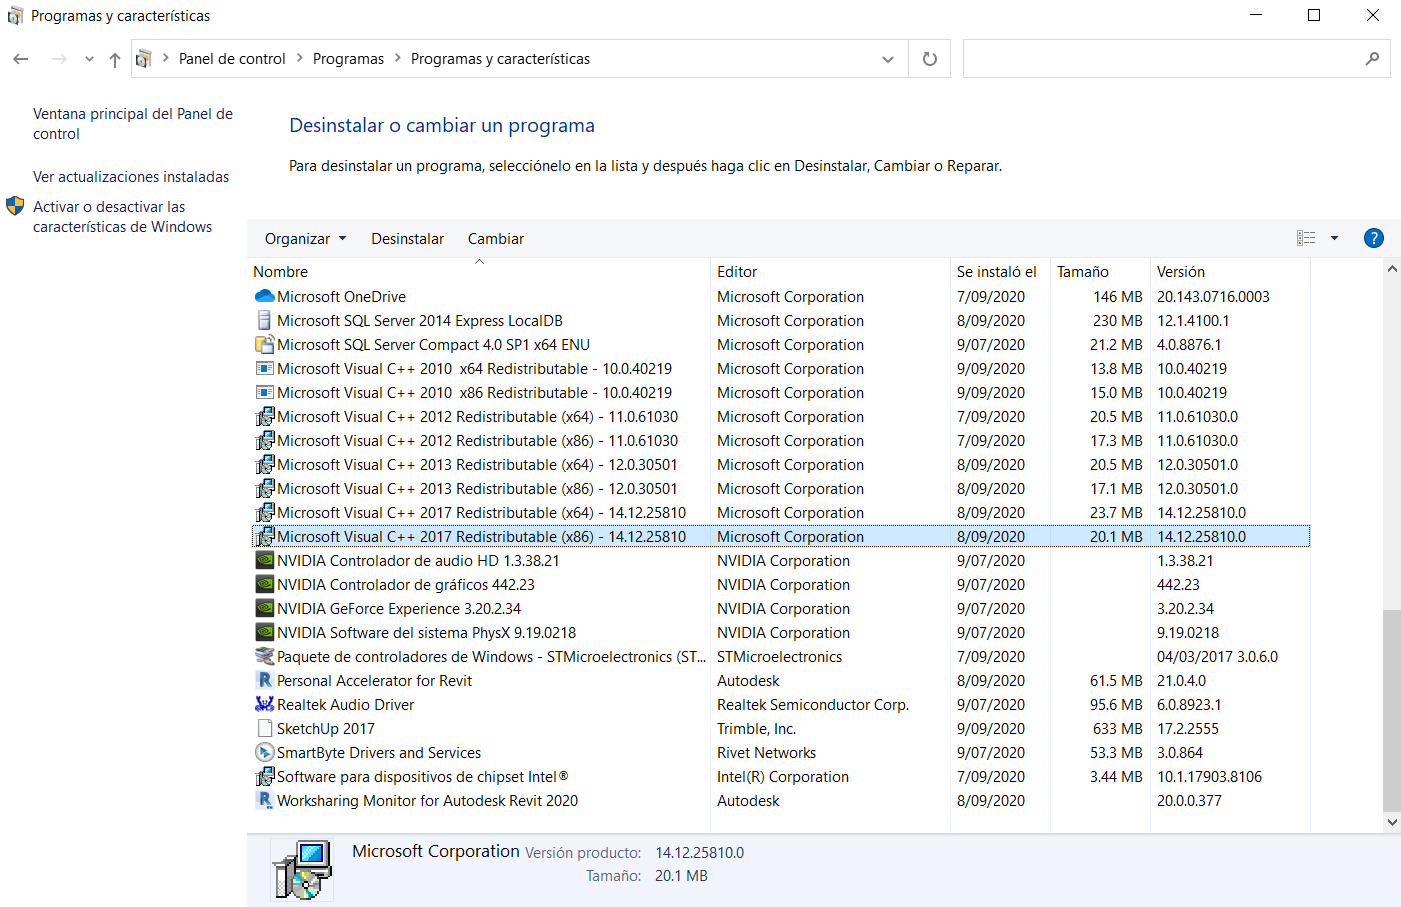Click the Worksharing Monitor for Revit icon

pos(264,801)
